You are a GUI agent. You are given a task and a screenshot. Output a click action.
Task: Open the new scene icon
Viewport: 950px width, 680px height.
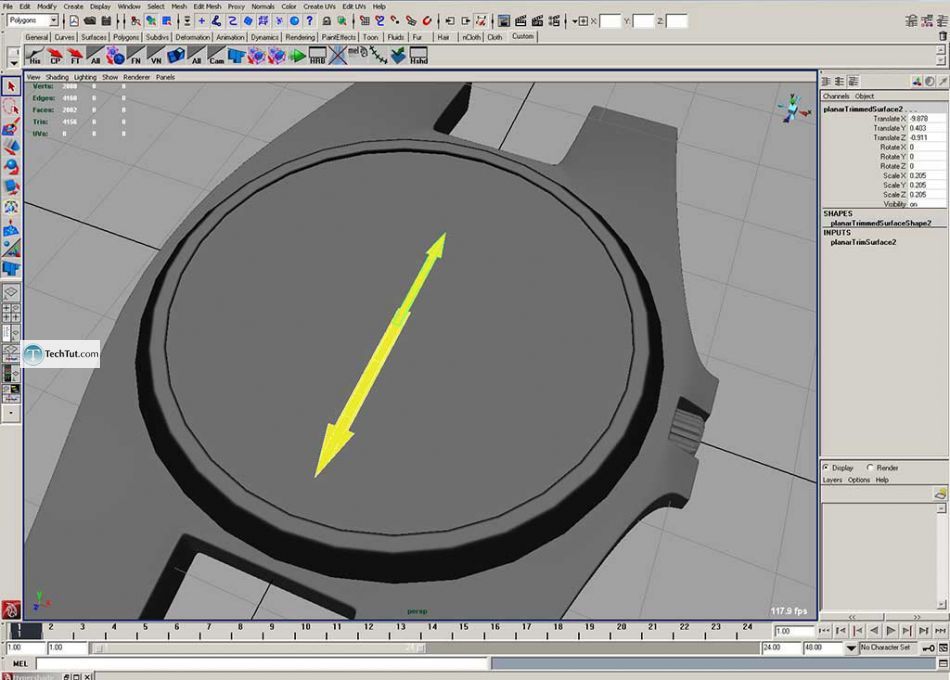pyautogui.click(x=74, y=21)
